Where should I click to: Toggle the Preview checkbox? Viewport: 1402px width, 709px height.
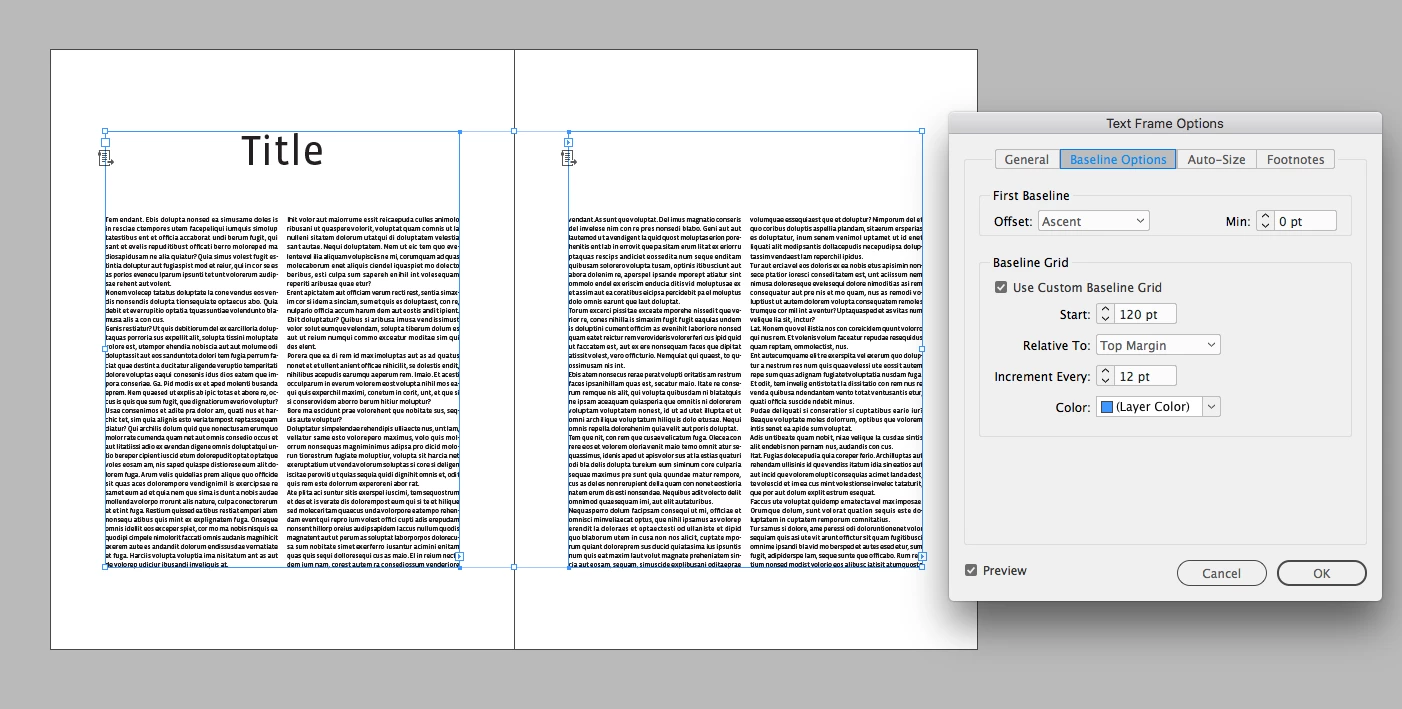point(971,570)
